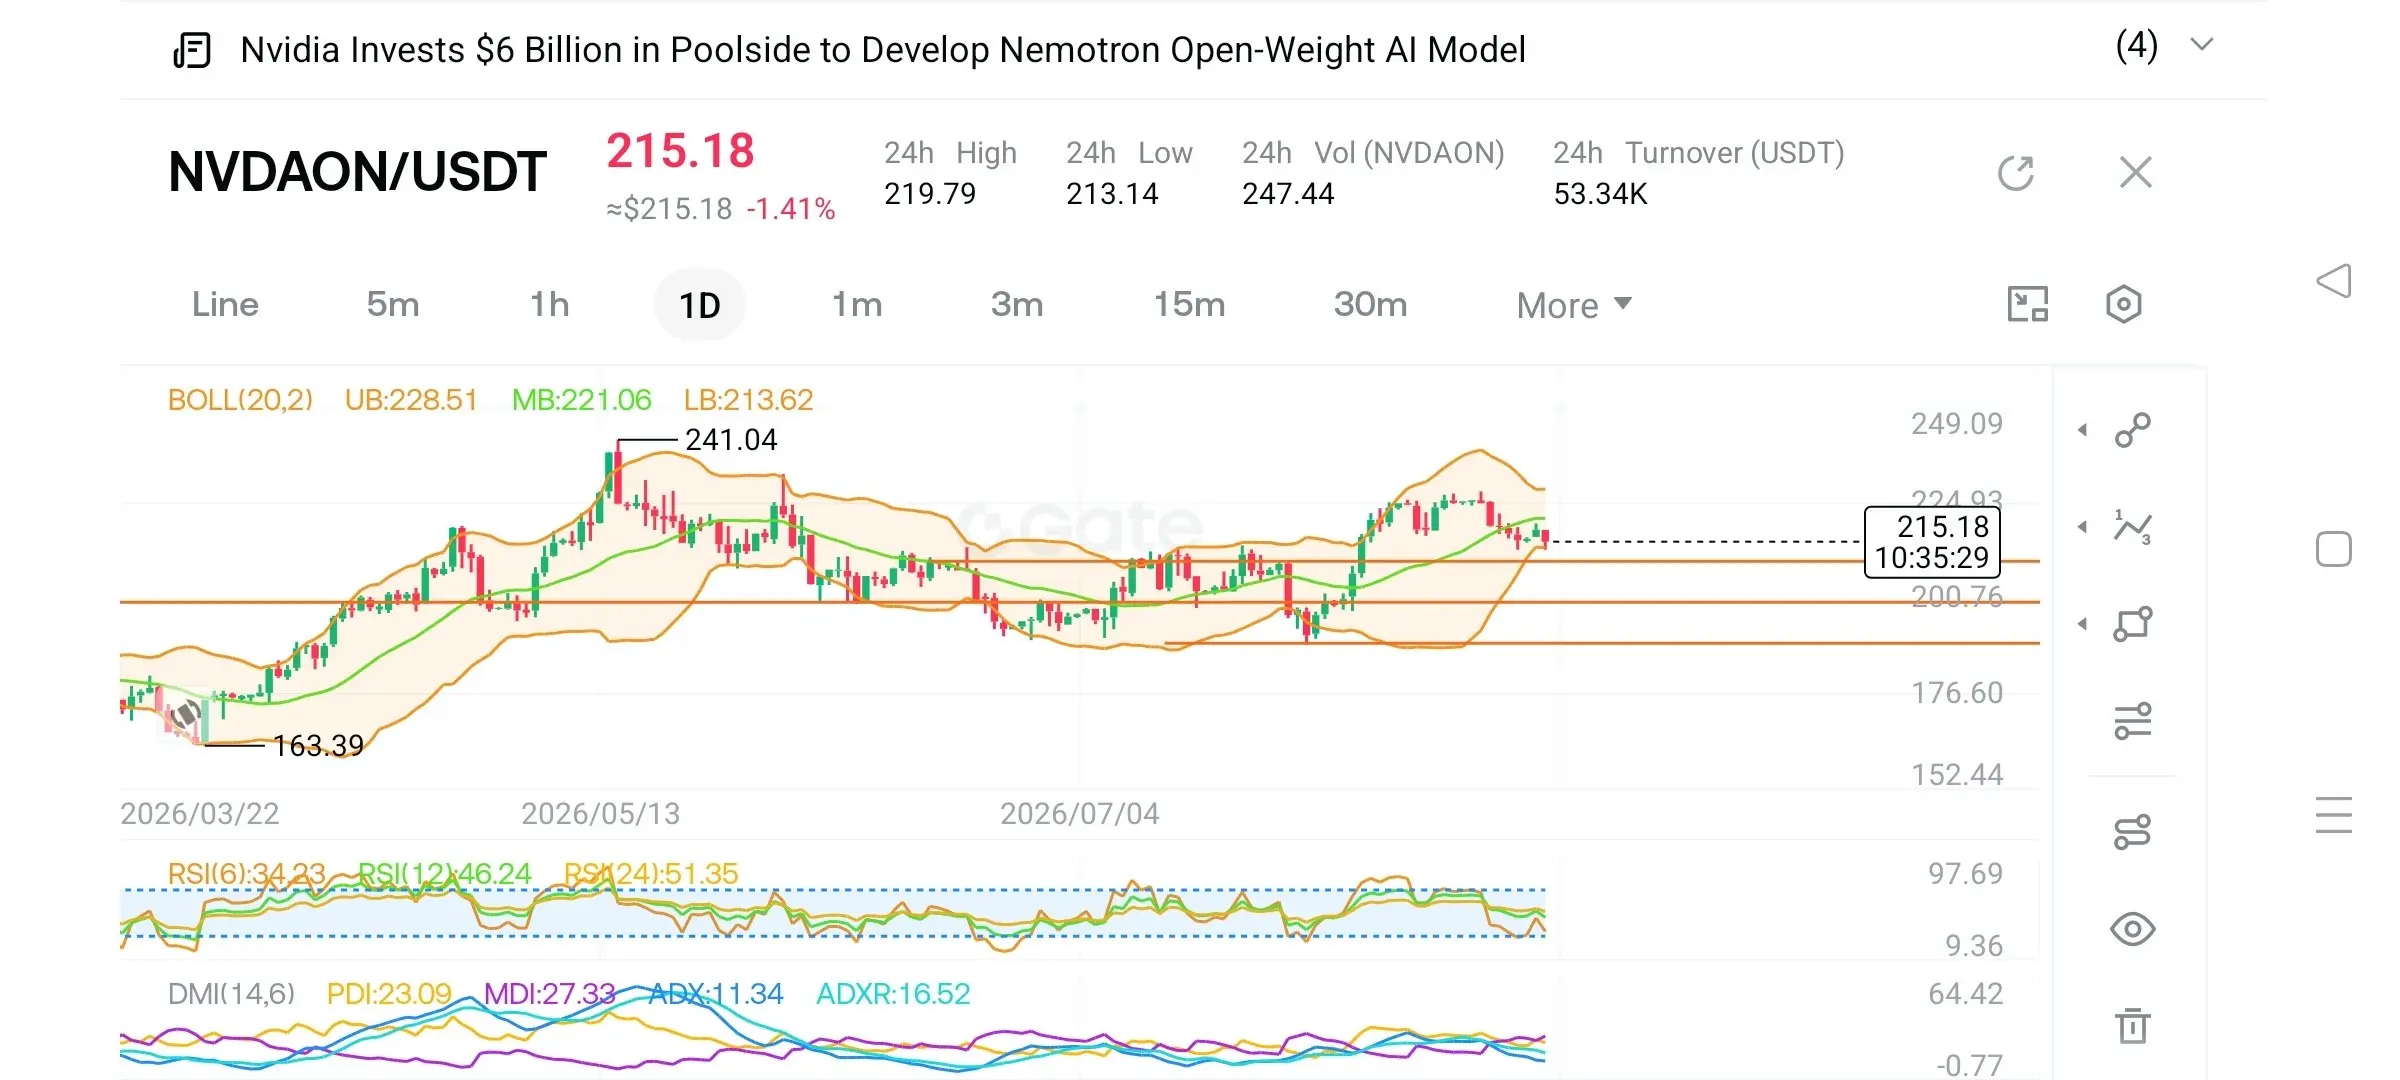The image size is (2400, 1080).
Task: Open Nvidia Poolside investment headline
Action: 883,50
